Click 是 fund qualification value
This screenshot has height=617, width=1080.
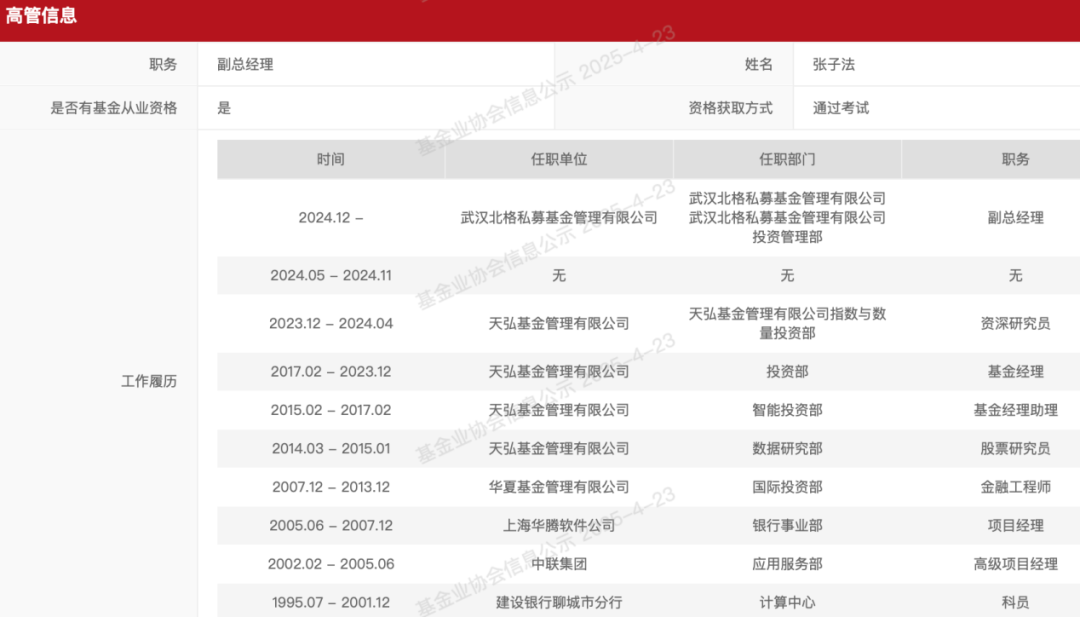click(224, 108)
